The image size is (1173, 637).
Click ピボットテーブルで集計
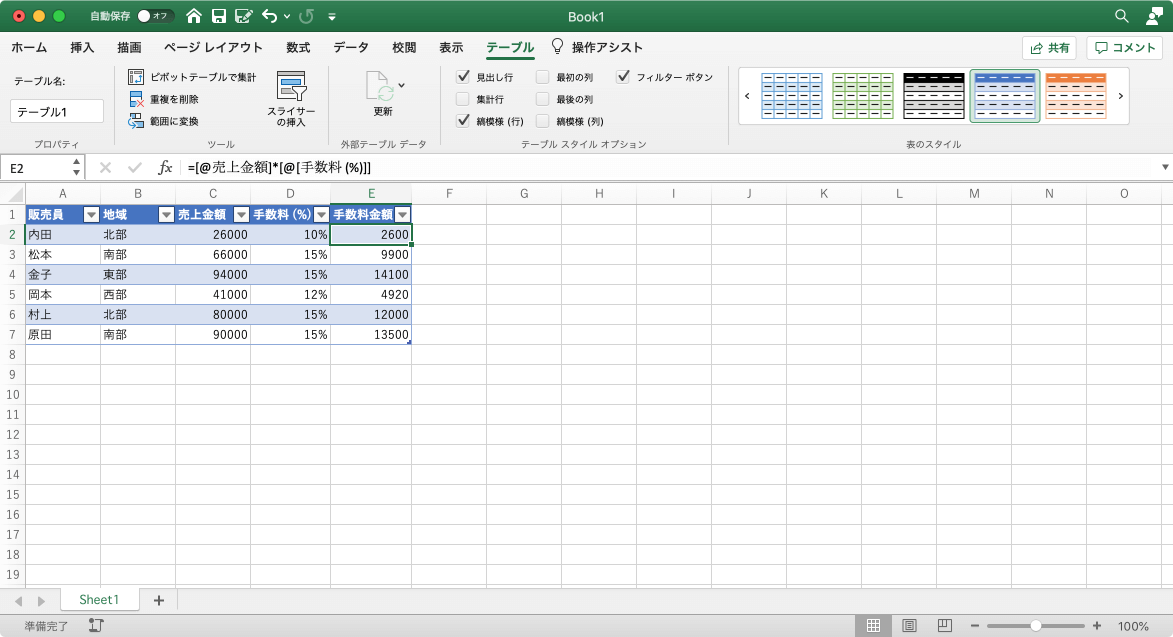pyautogui.click(x=192, y=77)
